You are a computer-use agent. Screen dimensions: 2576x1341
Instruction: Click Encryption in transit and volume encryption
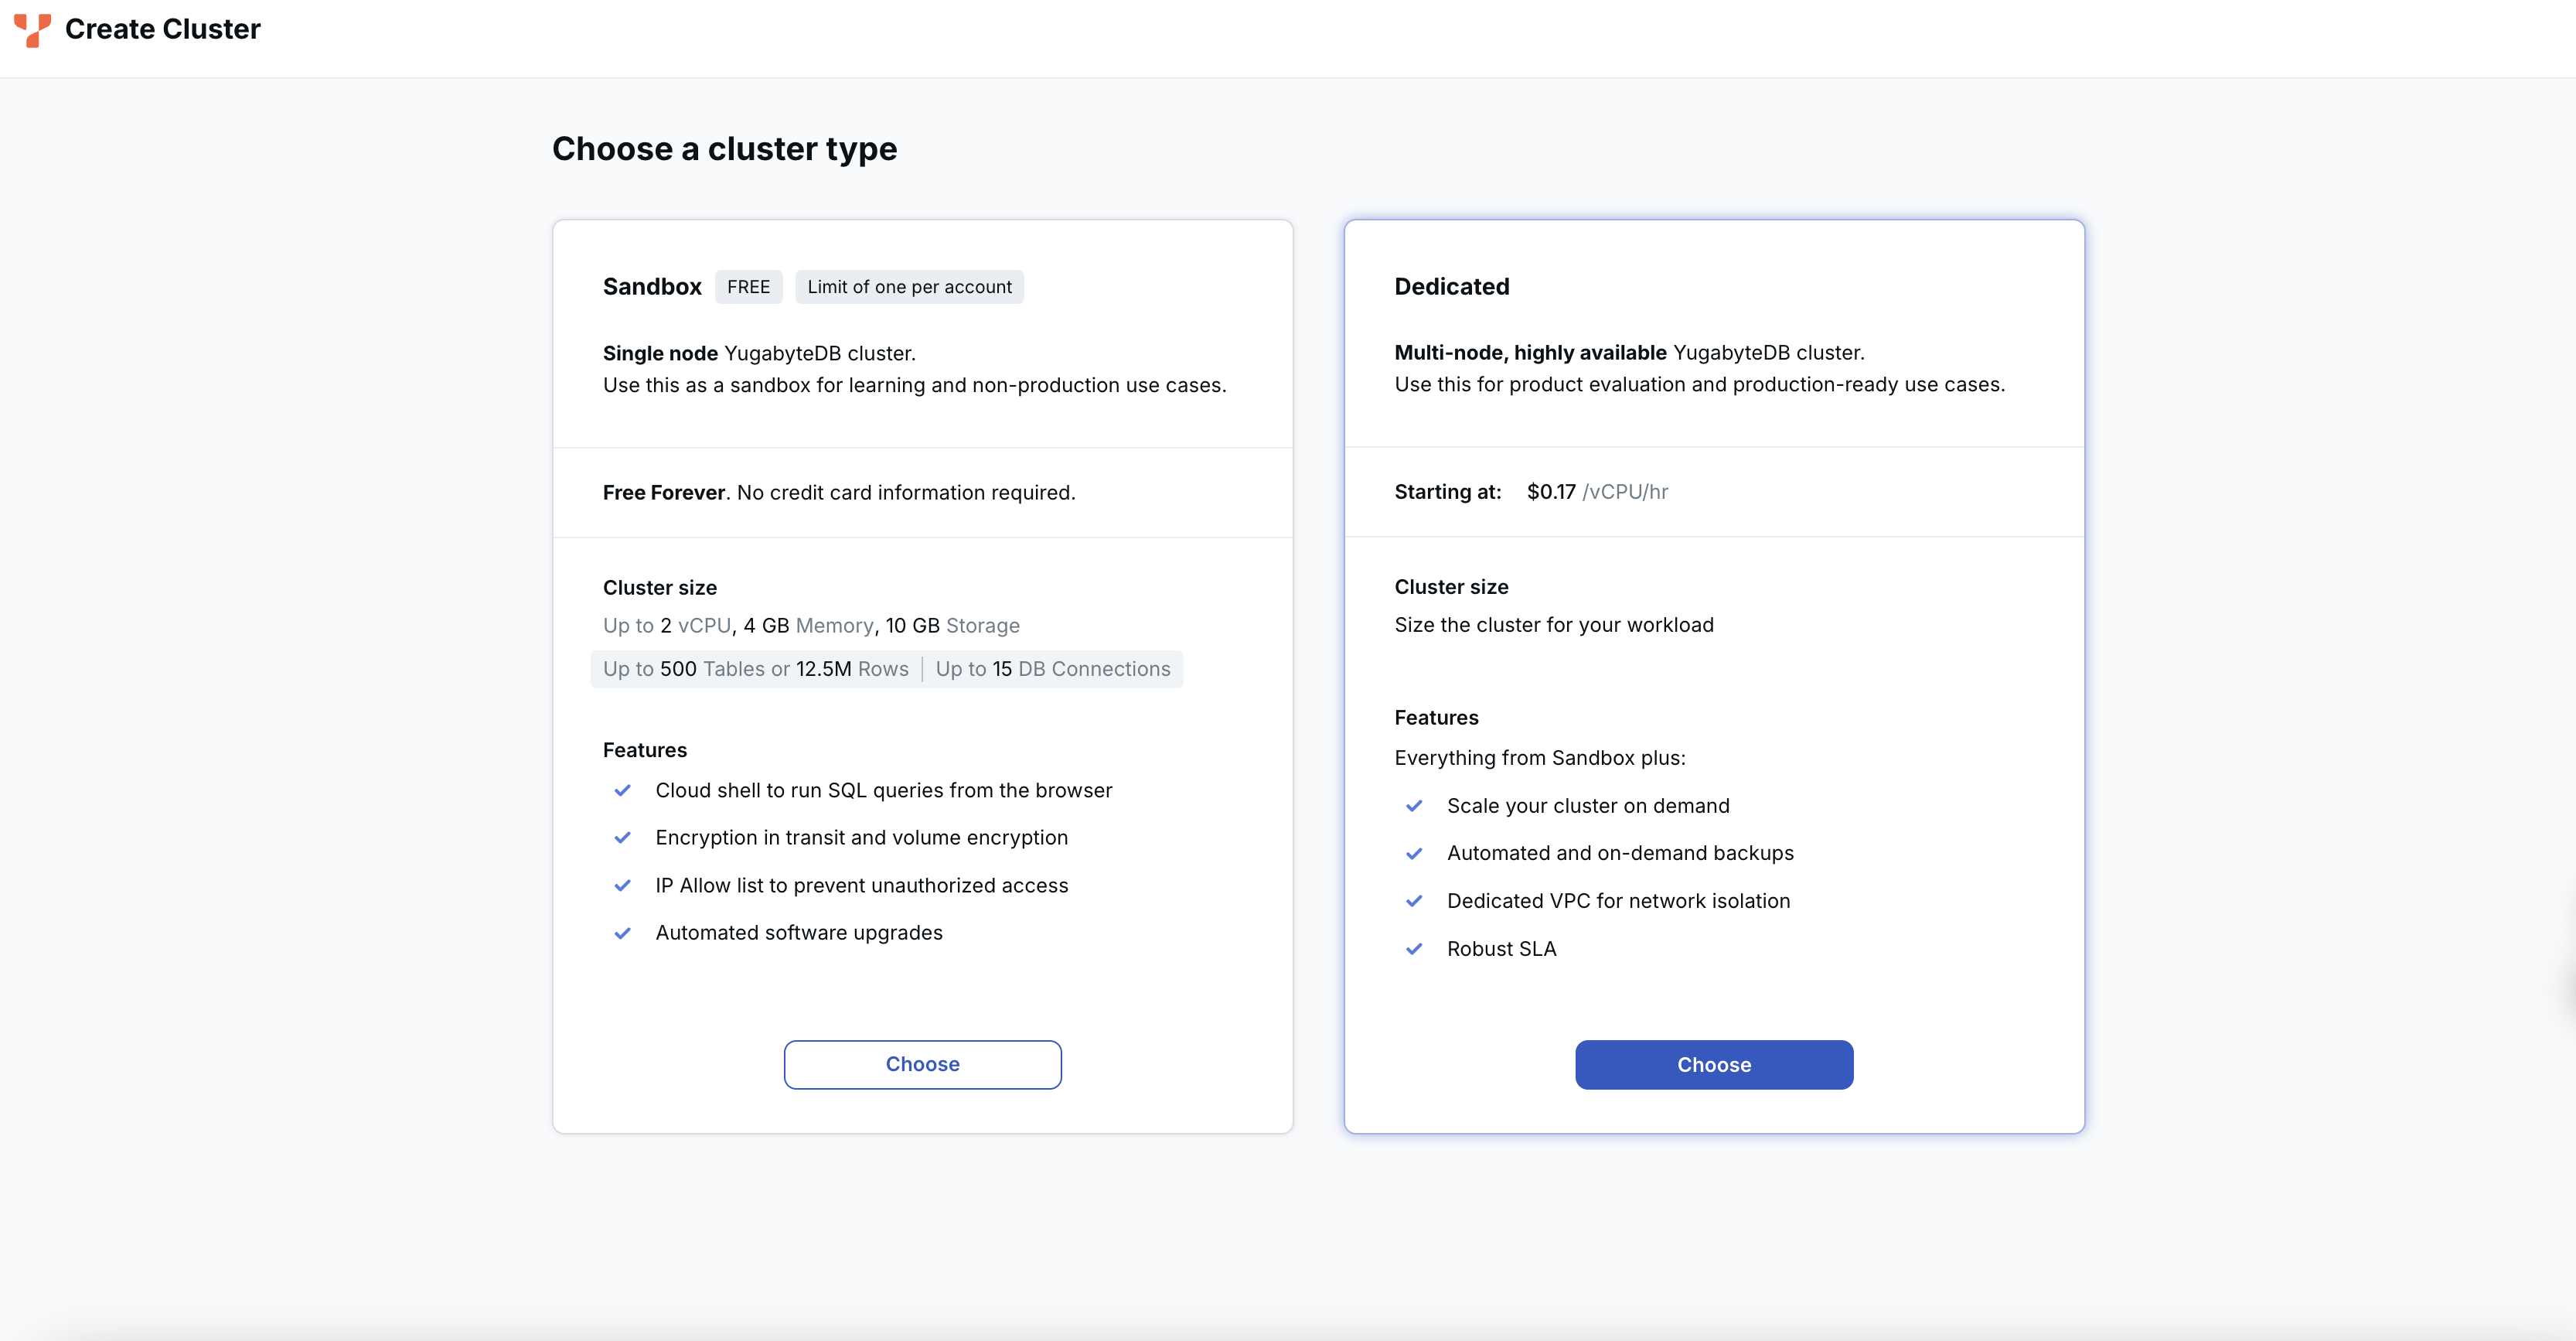click(x=861, y=838)
